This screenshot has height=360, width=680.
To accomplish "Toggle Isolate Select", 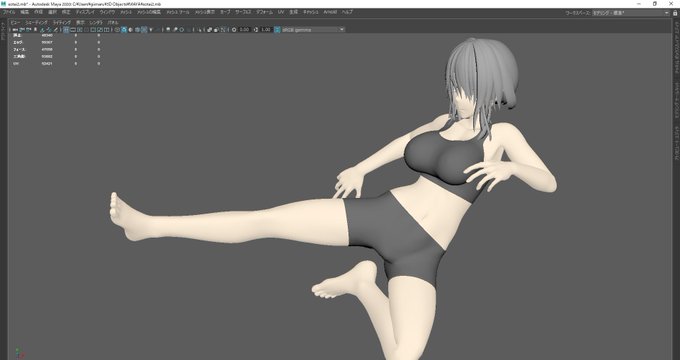I will coord(200,29).
